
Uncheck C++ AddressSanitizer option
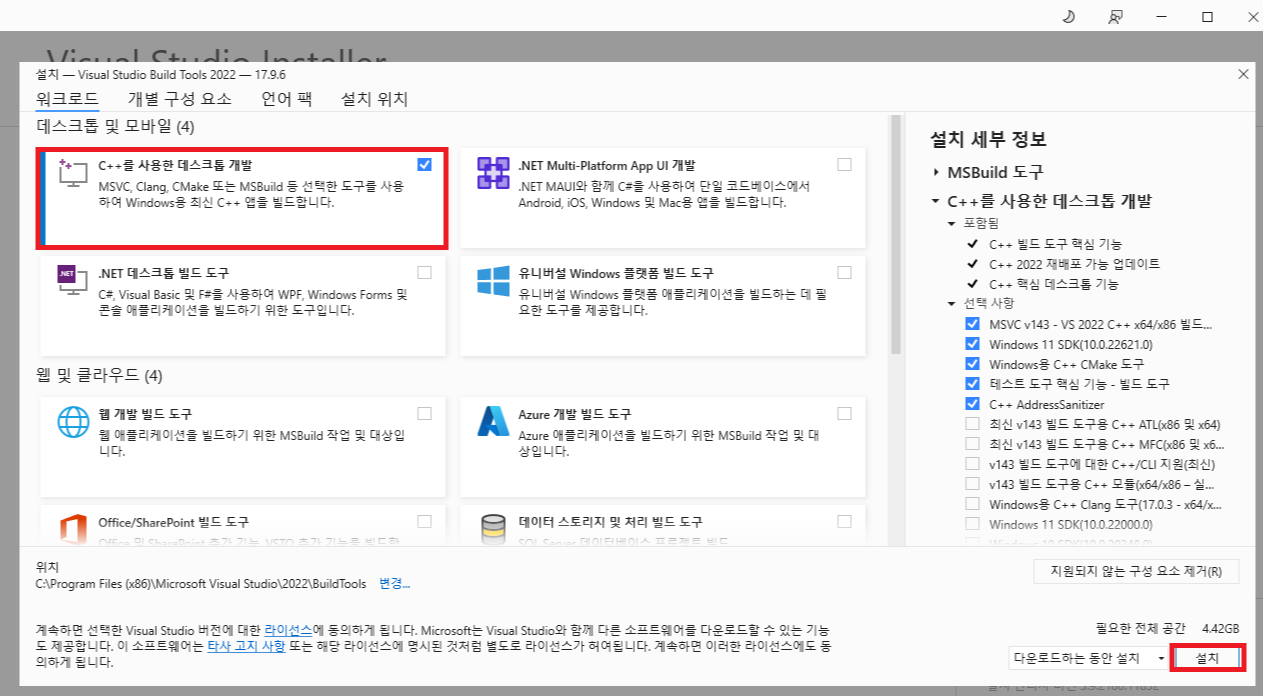click(972, 404)
